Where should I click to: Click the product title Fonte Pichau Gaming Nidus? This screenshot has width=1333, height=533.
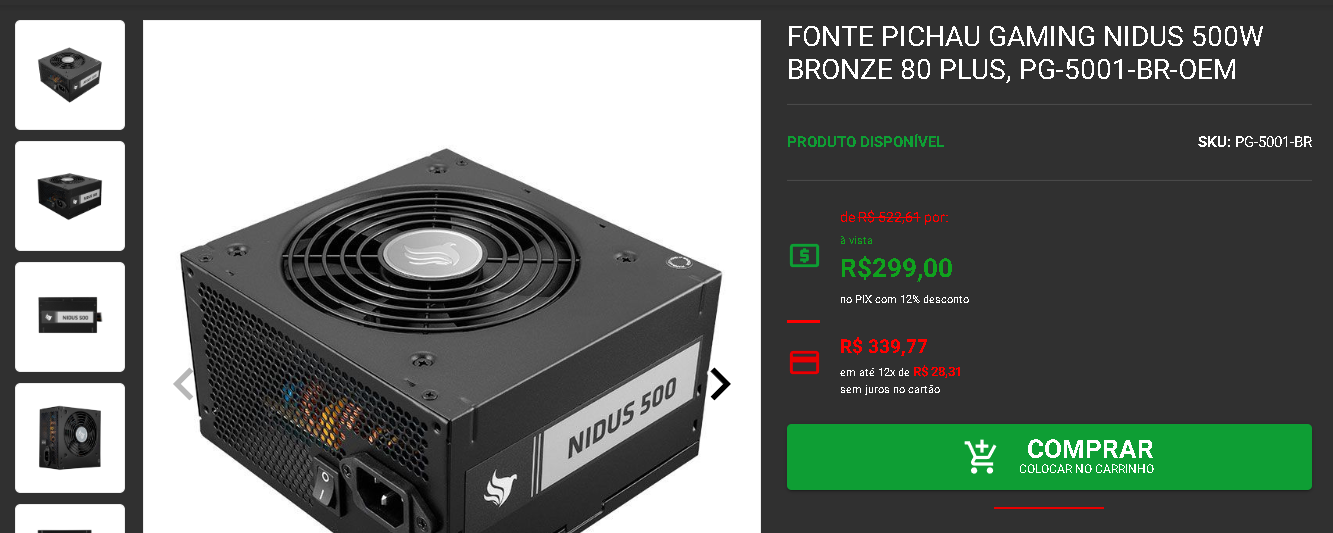[1025, 53]
